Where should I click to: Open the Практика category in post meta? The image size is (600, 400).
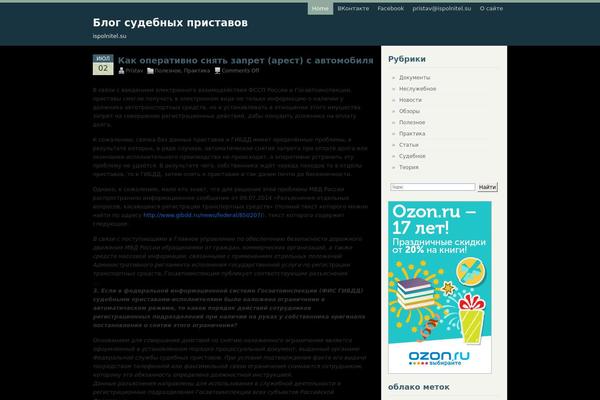pos(197,71)
